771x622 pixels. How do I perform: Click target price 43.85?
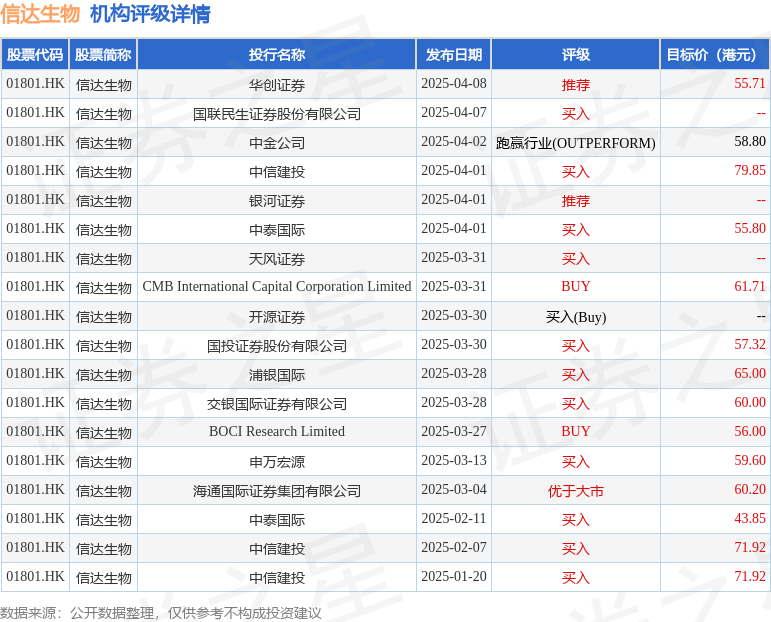tap(750, 519)
